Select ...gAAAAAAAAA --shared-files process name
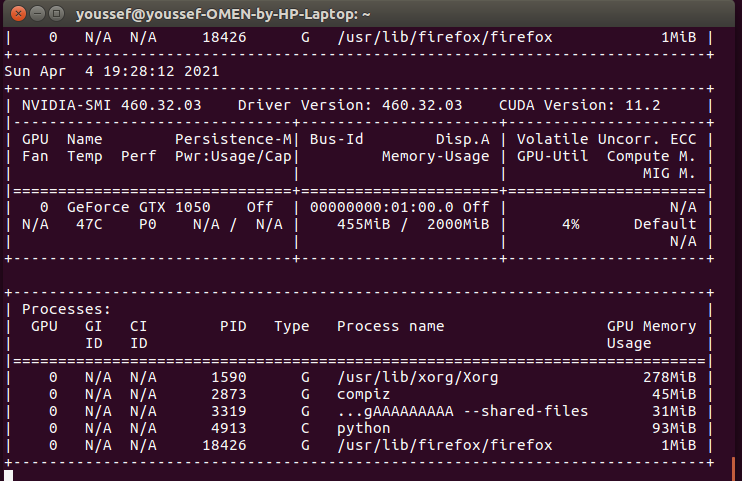742x481 pixels. point(463,411)
